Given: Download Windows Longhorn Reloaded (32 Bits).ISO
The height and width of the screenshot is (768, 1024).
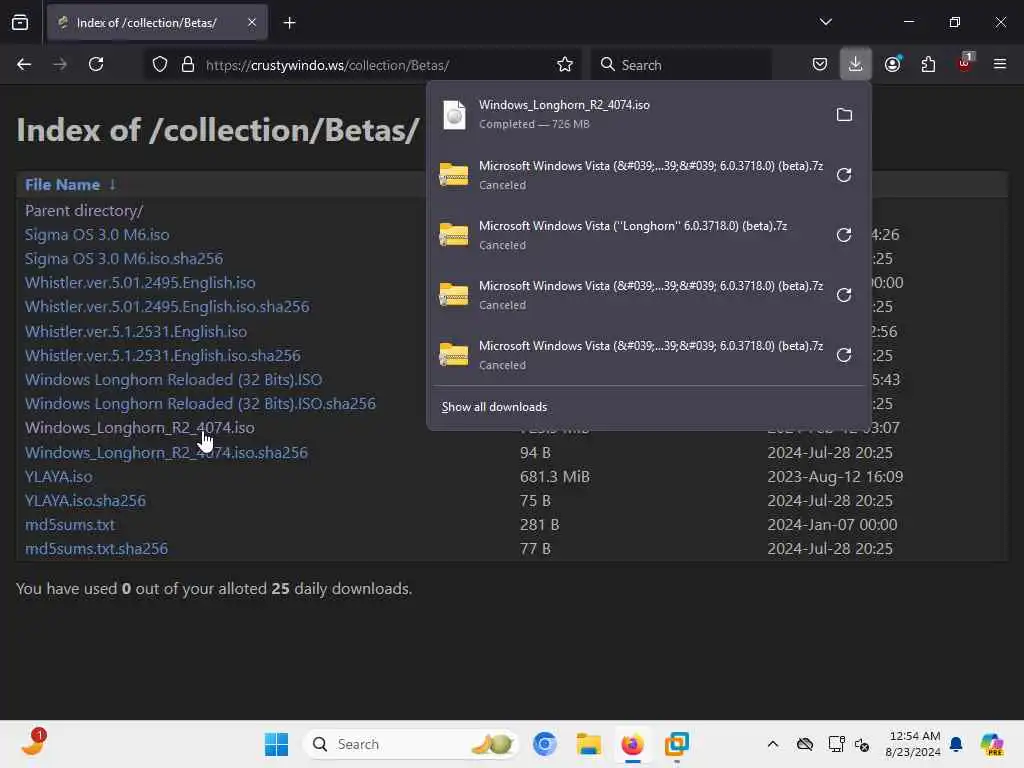Looking at the screenshot, I should (173, 380).
